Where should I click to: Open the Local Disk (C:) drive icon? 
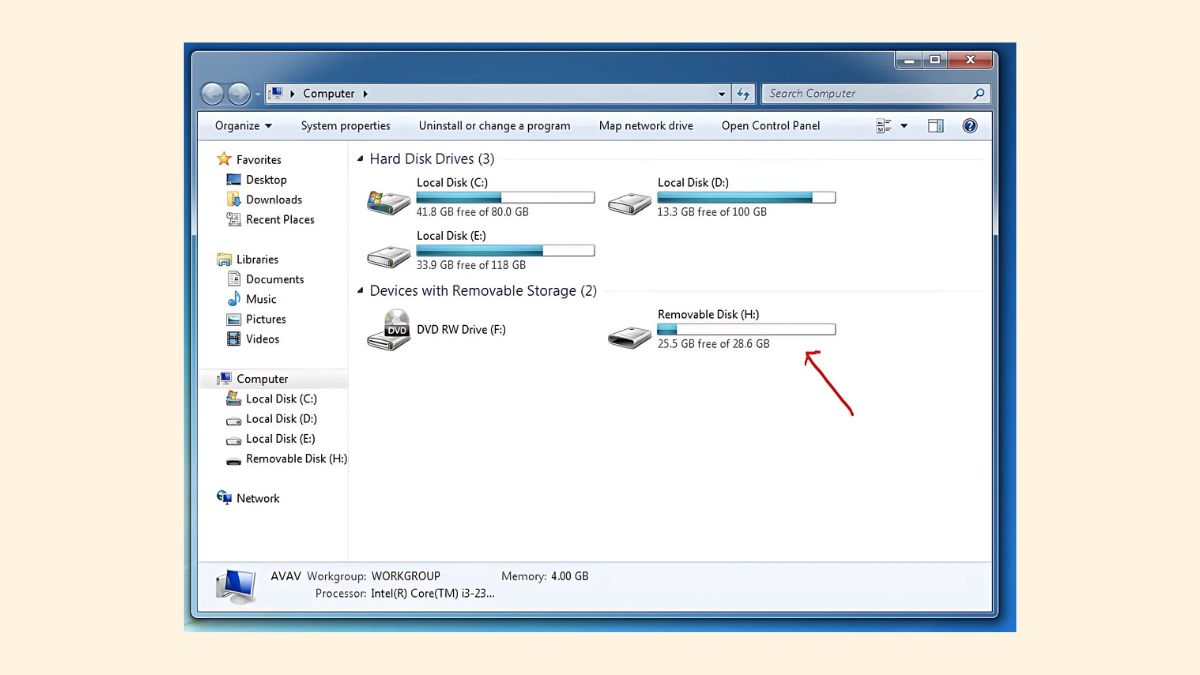[388, 200]
